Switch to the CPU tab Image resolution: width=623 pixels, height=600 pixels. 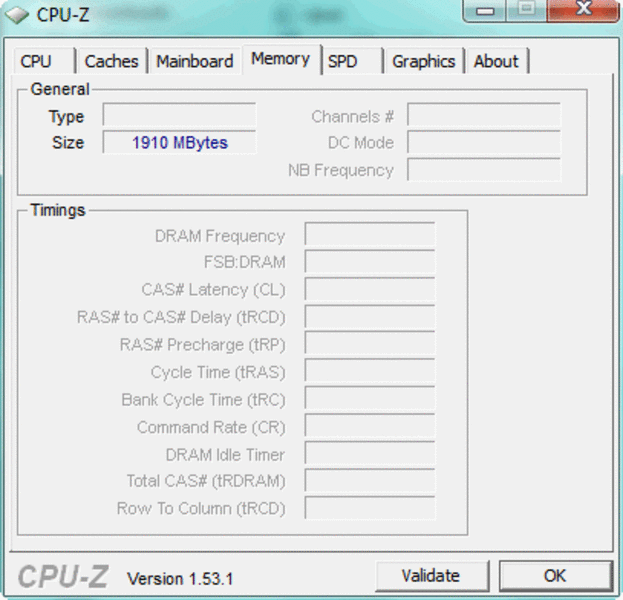36,61
